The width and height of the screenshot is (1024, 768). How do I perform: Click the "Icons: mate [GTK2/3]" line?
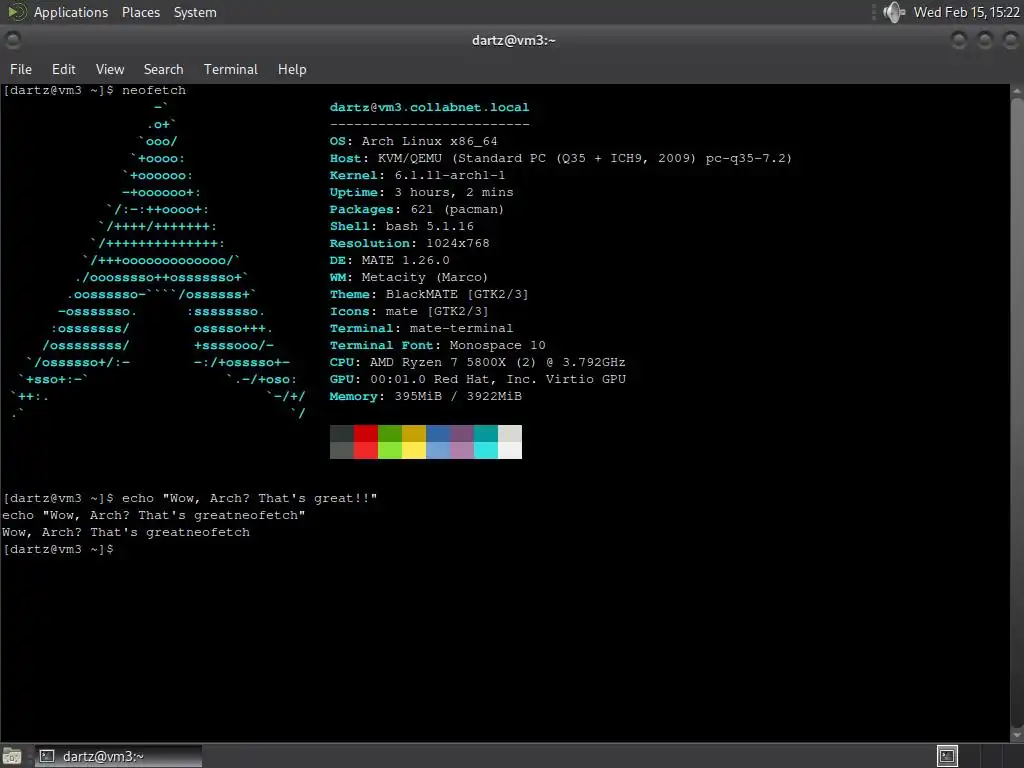pyautogui.click(x=409, y=311)
